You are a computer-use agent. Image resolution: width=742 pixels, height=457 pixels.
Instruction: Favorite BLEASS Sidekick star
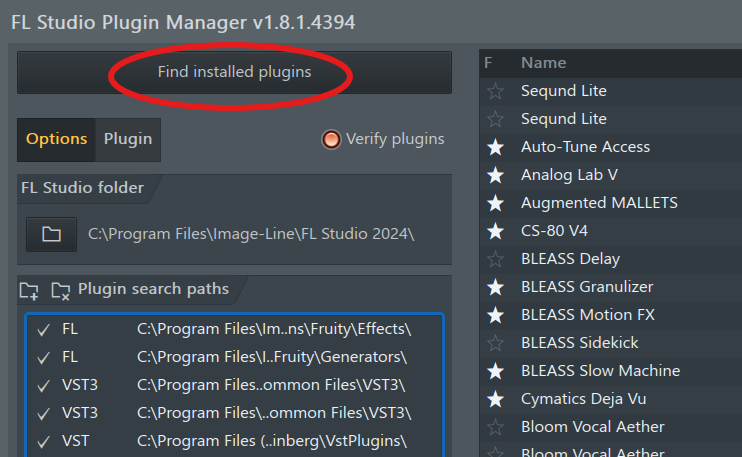pos(495,343)
